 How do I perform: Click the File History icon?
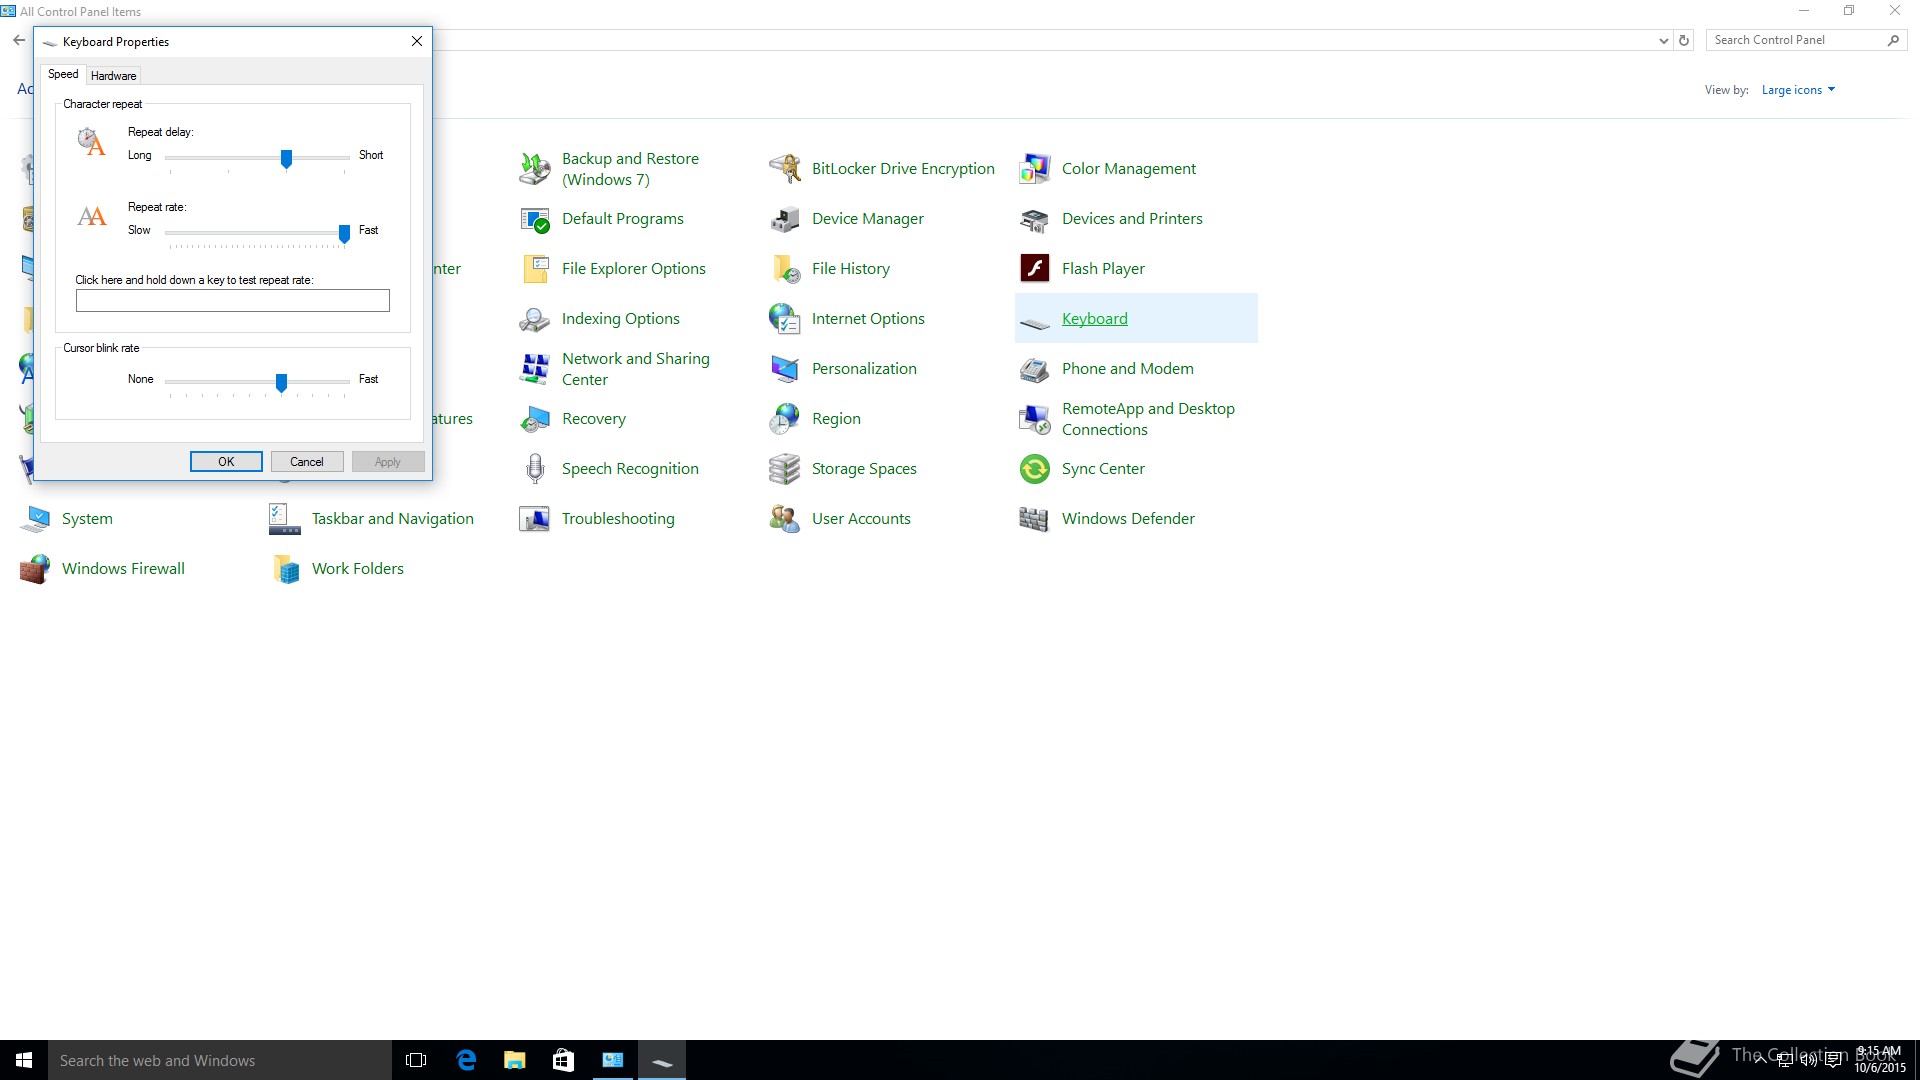(785, 269)
